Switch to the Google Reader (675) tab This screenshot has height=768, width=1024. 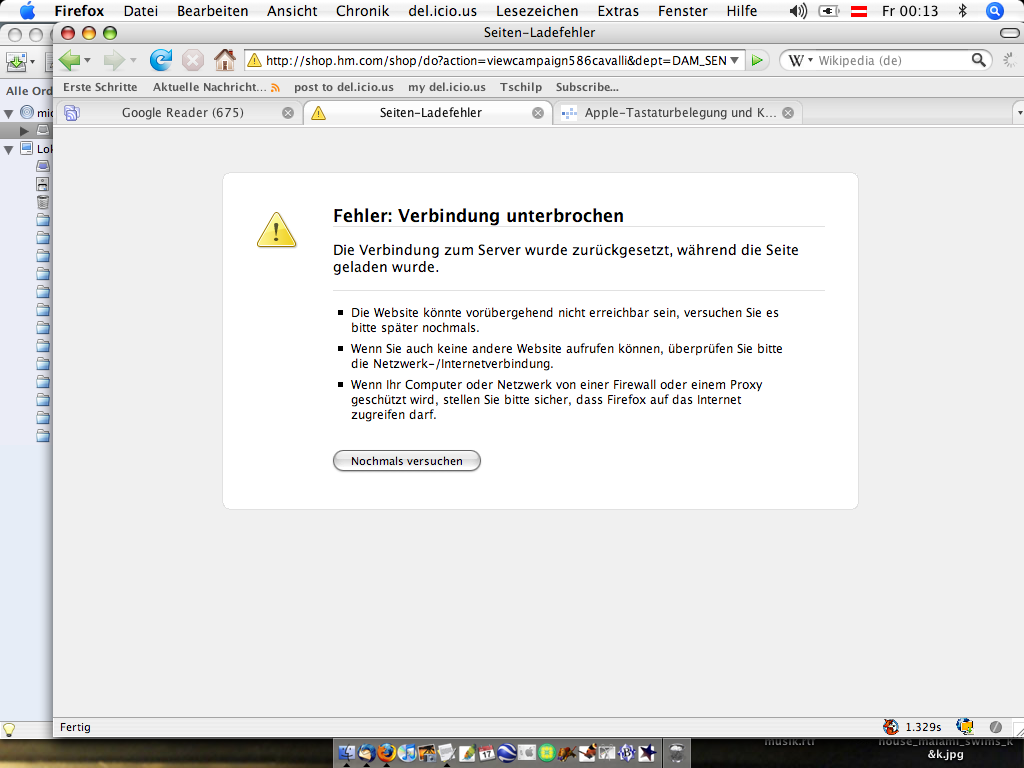pyautogui.click(x=182, y=113)
